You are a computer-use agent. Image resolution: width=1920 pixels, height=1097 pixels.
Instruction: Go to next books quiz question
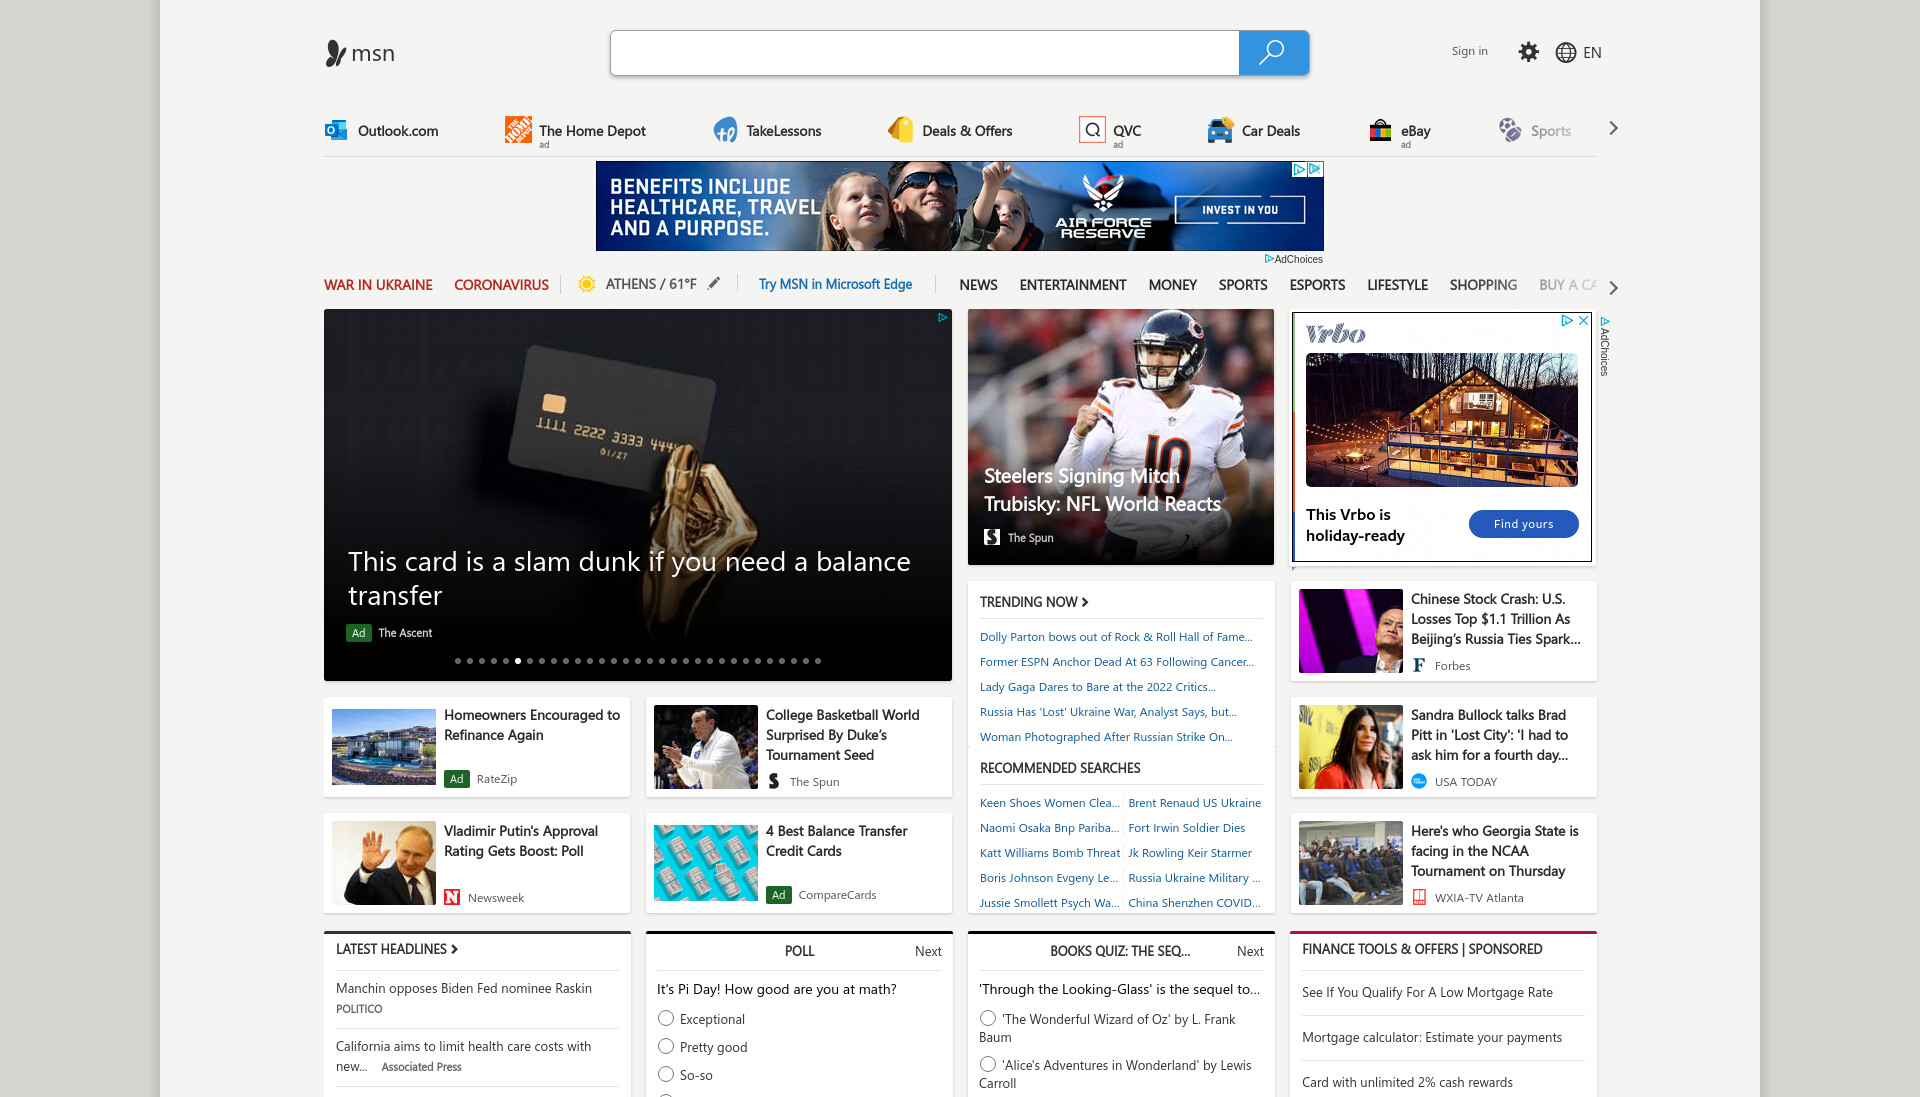(1250, 951)
